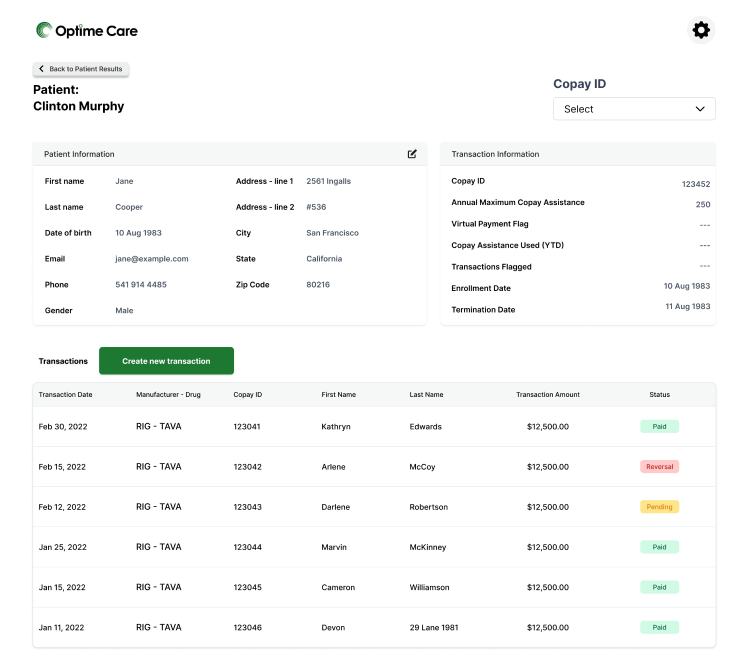Click the back arrow chevron icon
This screenshot has height=669, width=749.
tap(41, 69)
